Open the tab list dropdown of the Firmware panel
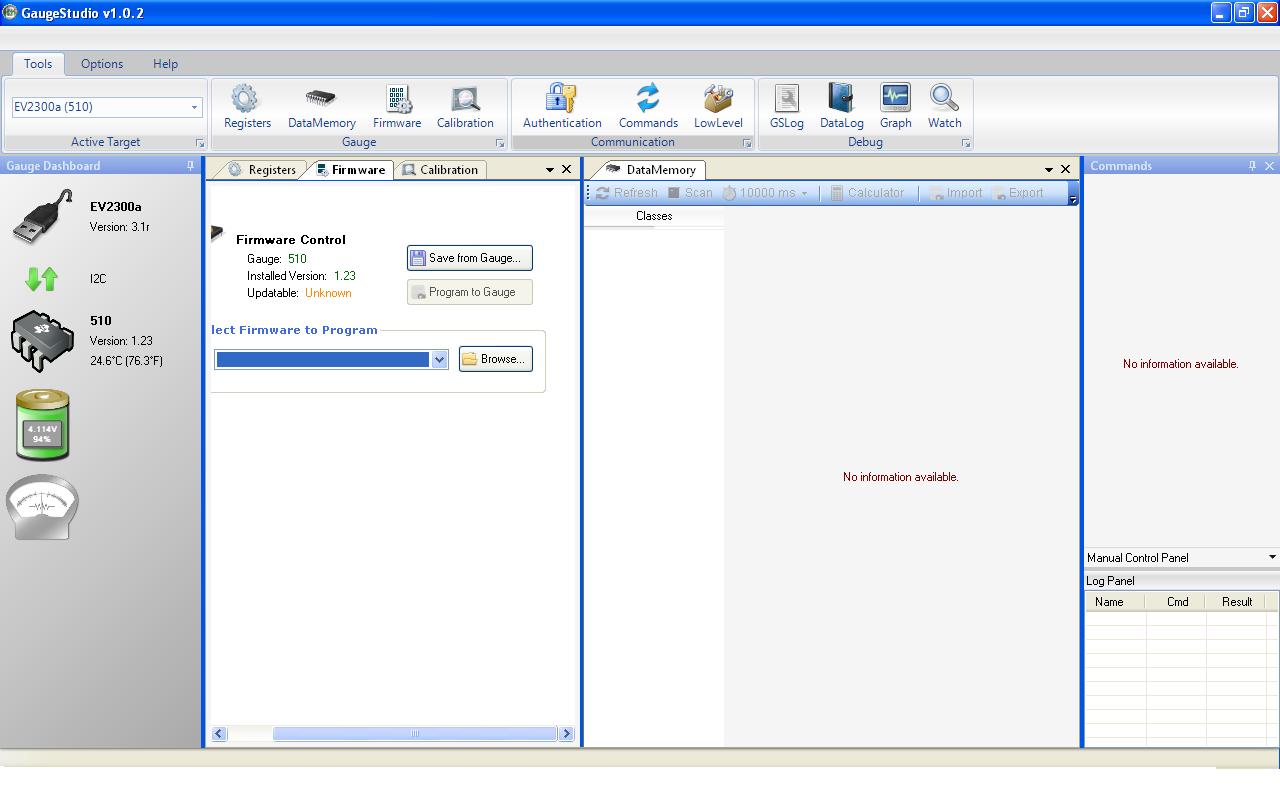The height and width of the screenshot is (800, 1280). click(549, 170)
